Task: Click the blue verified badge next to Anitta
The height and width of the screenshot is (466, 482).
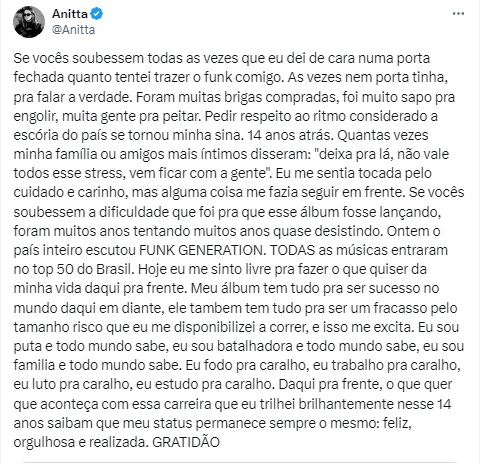Action: [97, 14]
